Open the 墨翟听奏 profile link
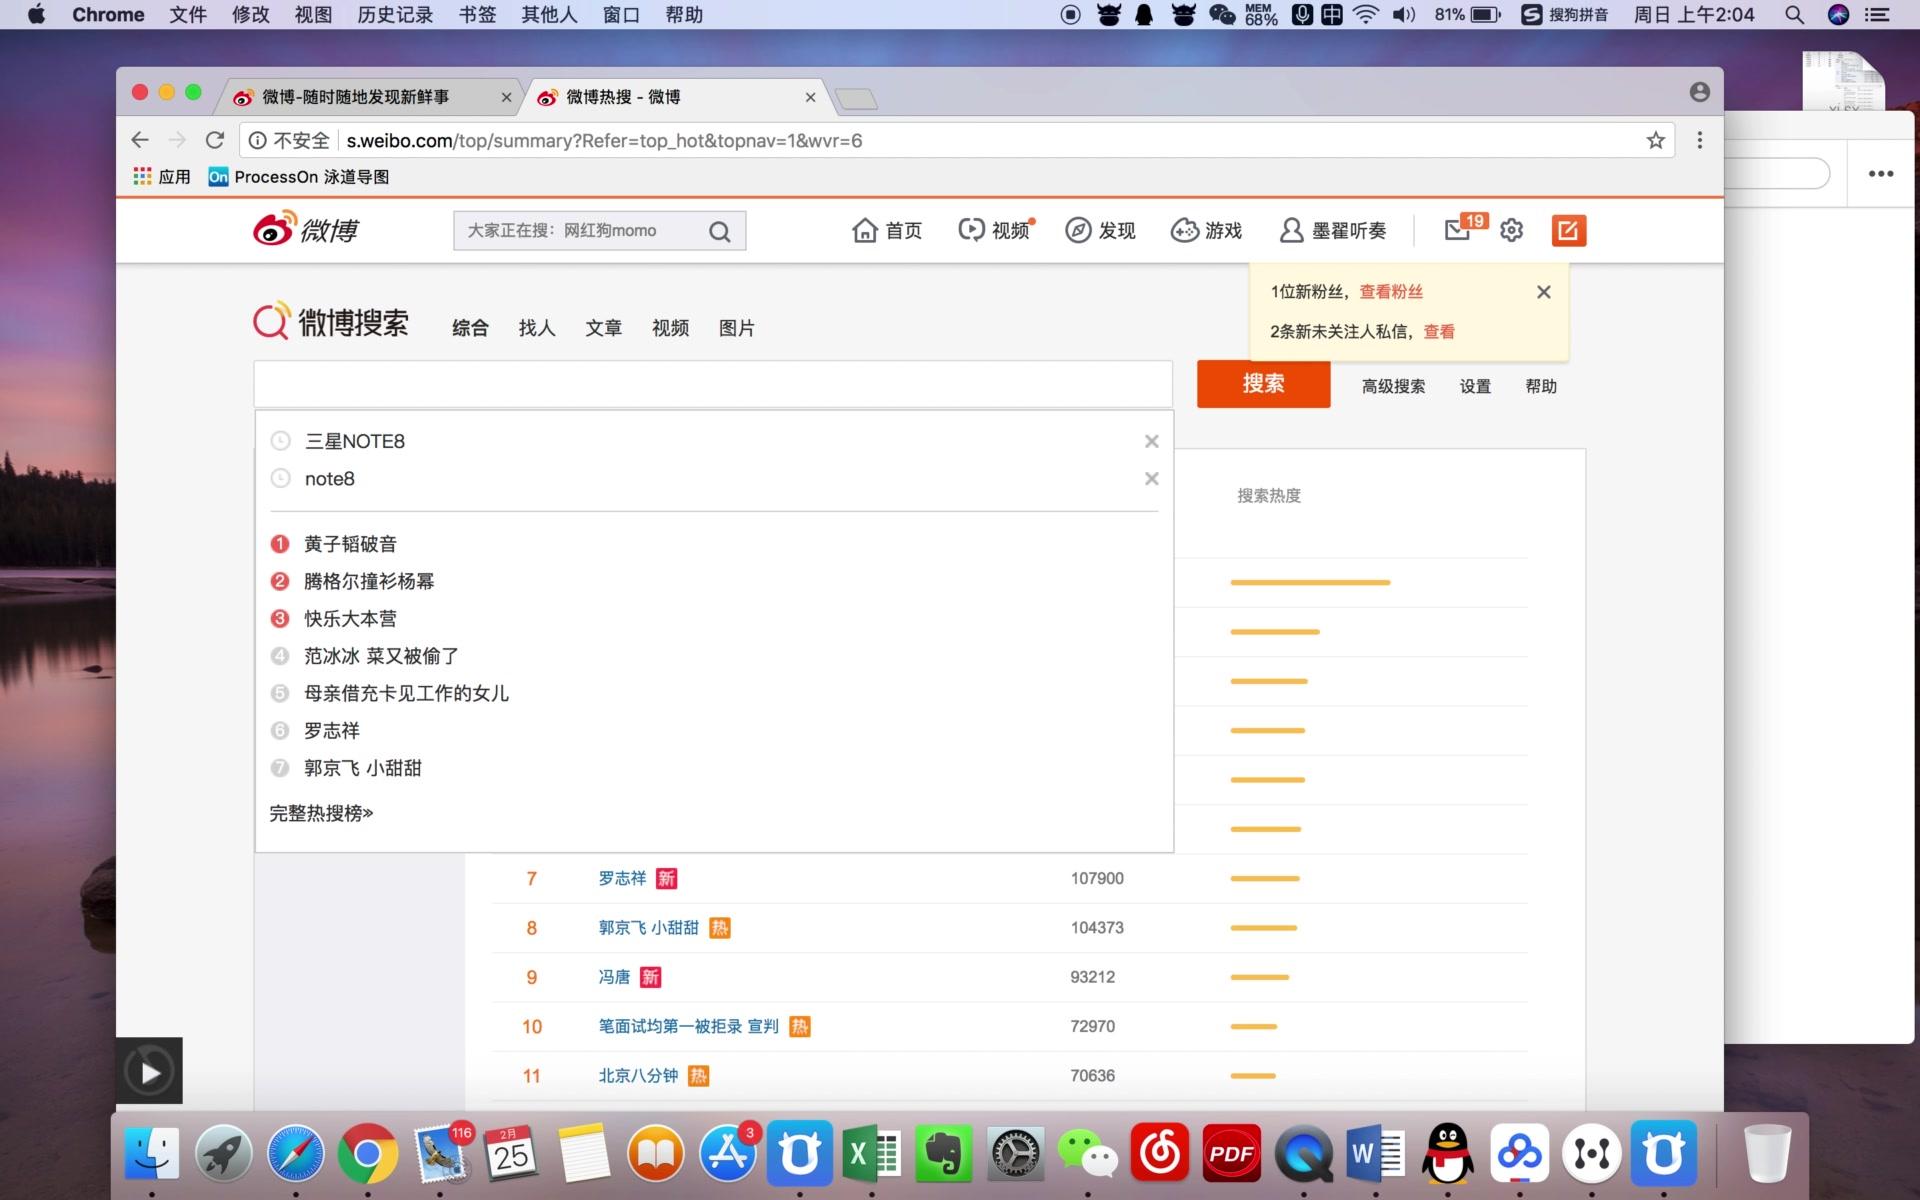The width and height of the screenshot is (1920, 1200). [1333, 231]
